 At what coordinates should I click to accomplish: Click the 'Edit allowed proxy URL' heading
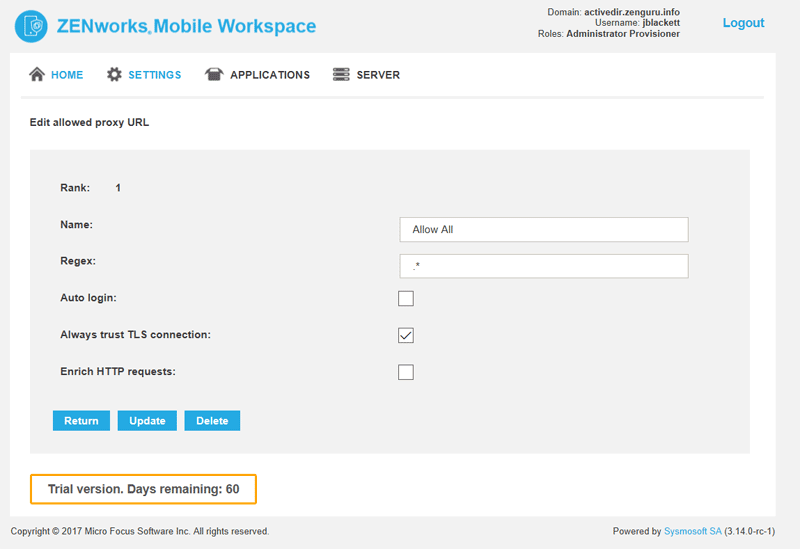click(89, 122)
